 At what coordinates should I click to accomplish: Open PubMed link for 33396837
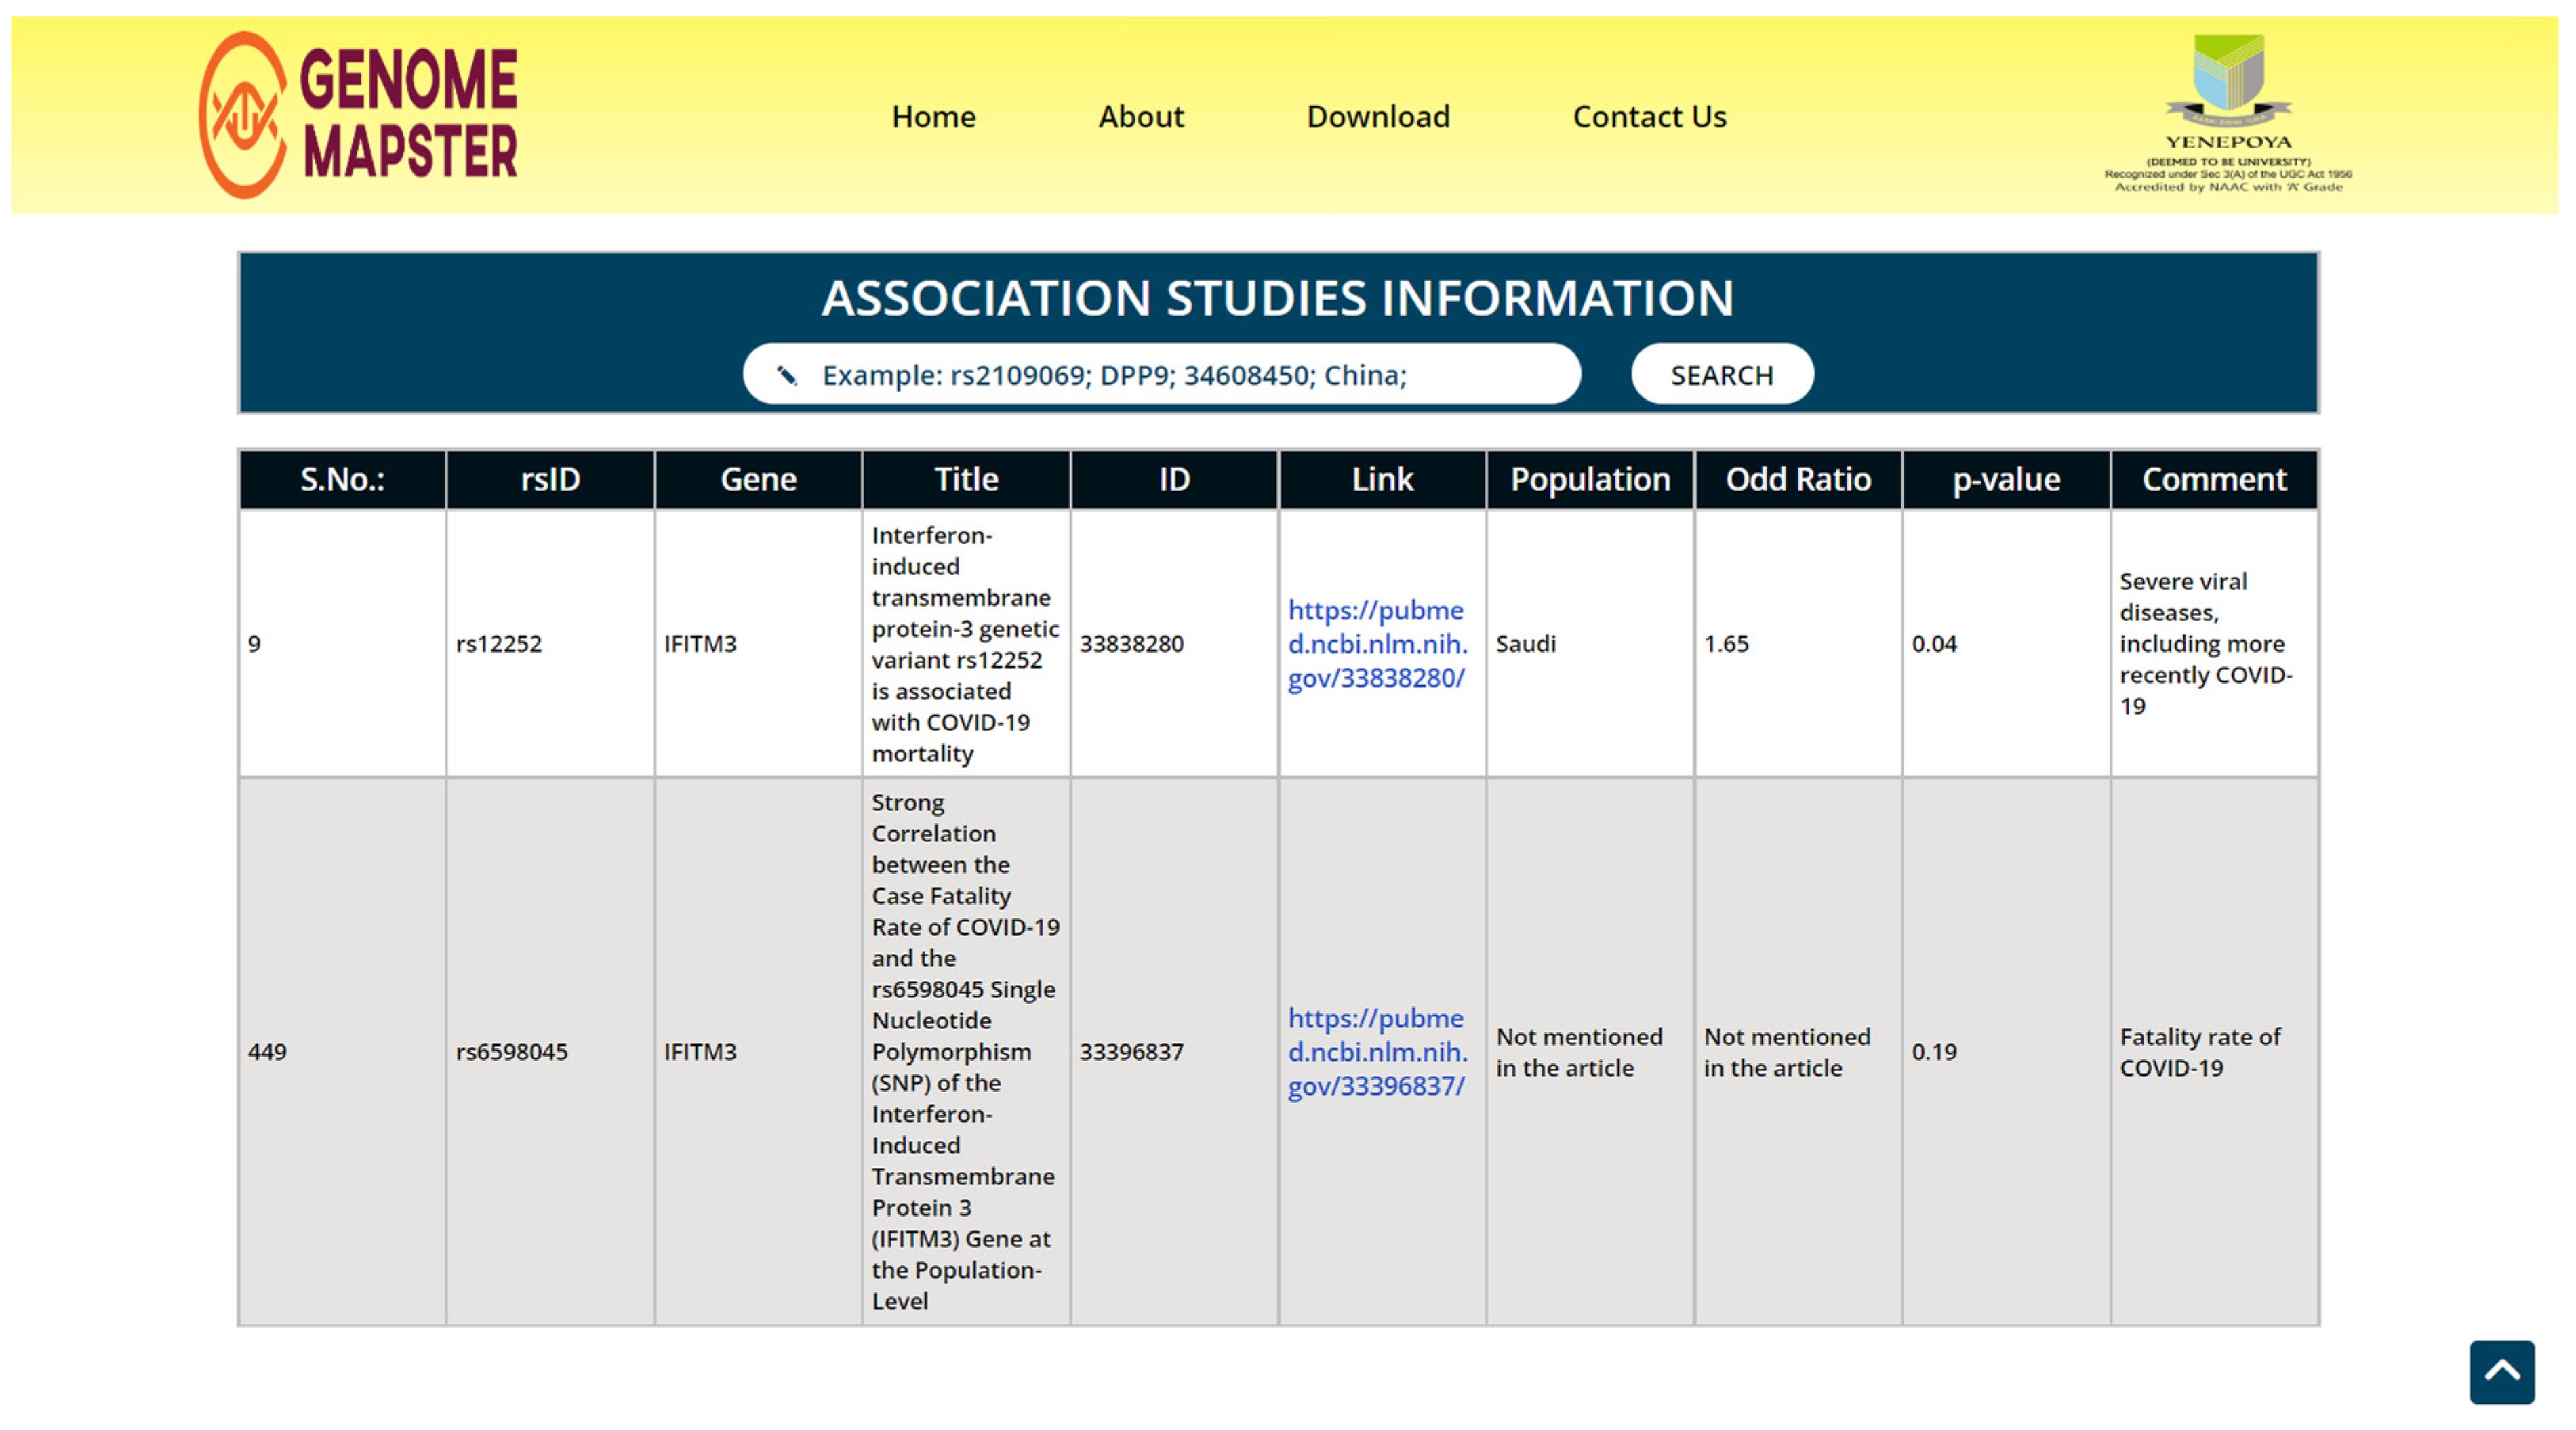pos(1376,1051)
